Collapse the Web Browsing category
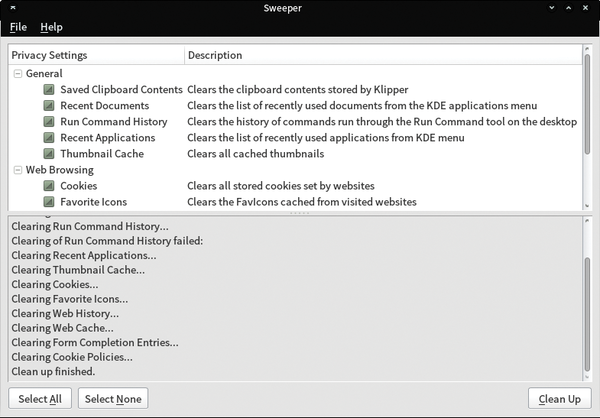 [x=18, y=170]
